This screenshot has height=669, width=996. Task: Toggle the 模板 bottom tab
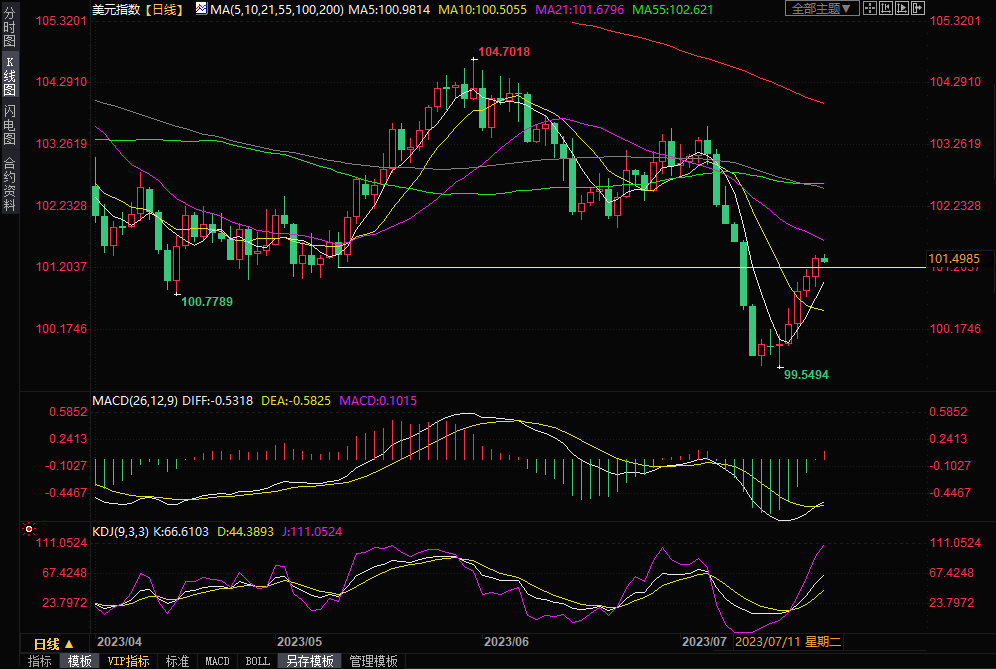pos(79,661)
